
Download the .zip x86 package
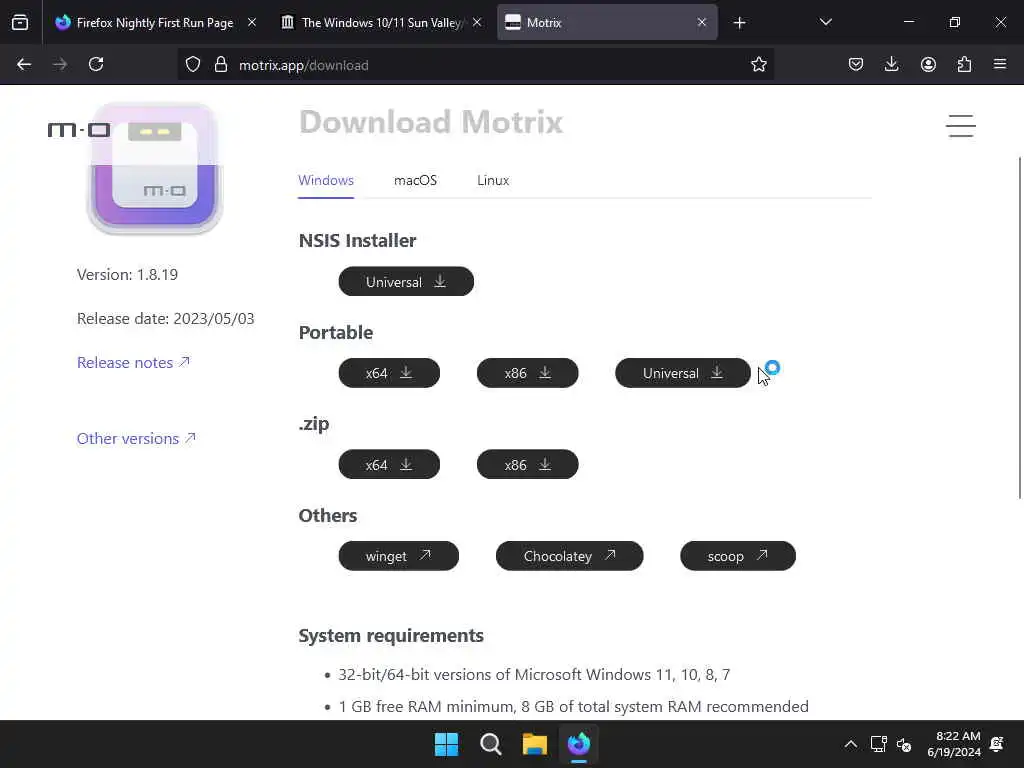click(528, 464)
